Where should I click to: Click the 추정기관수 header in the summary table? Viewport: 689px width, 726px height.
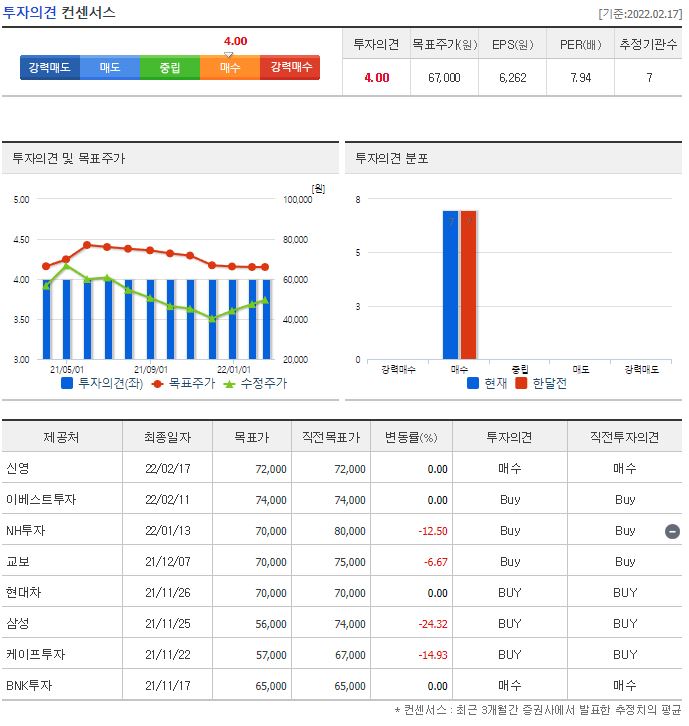[x=648, y=44]
